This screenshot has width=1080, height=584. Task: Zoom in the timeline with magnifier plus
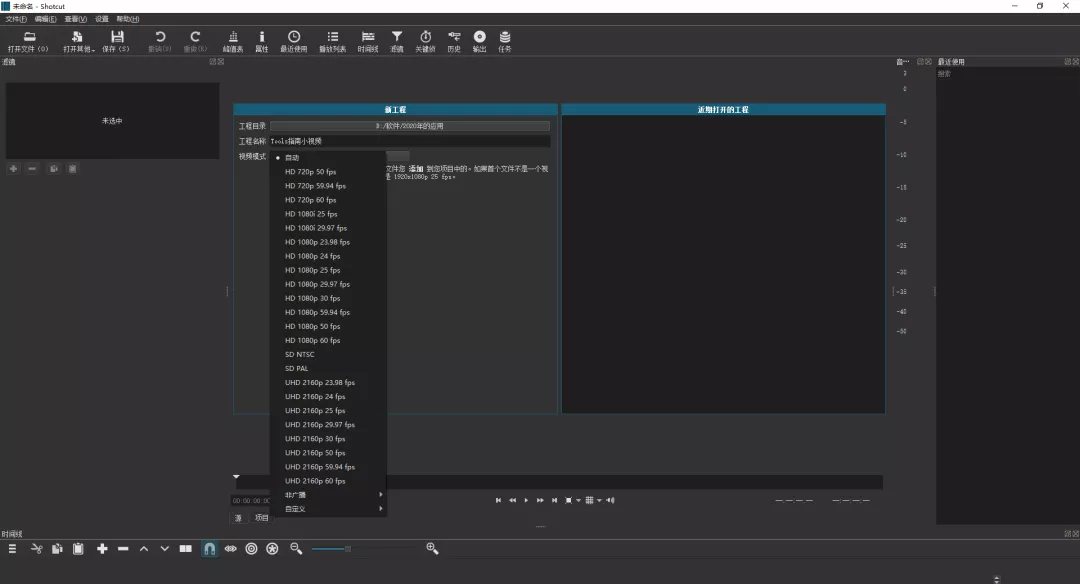point(433,548)
